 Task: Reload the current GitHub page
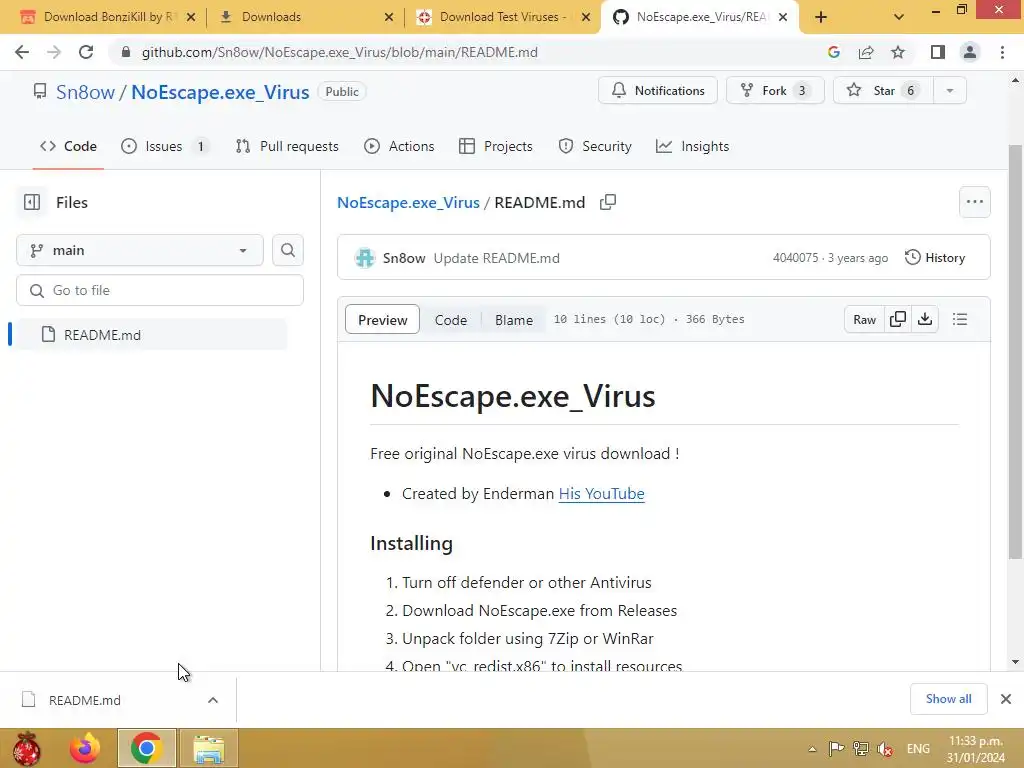86,52
